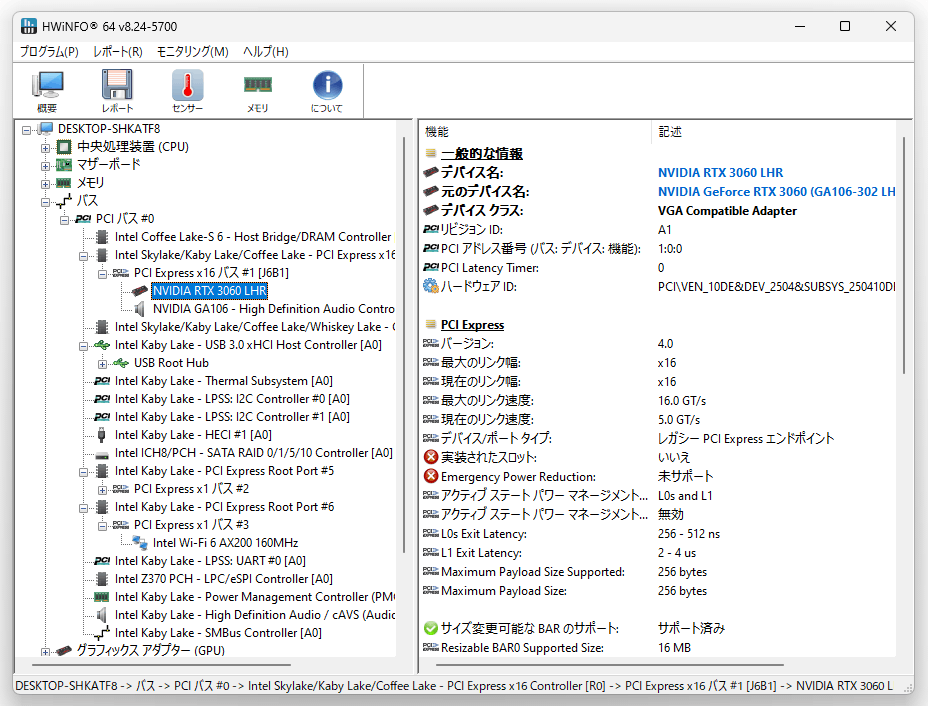Click the HWiNFO title bar app icon

pos(28,26)
